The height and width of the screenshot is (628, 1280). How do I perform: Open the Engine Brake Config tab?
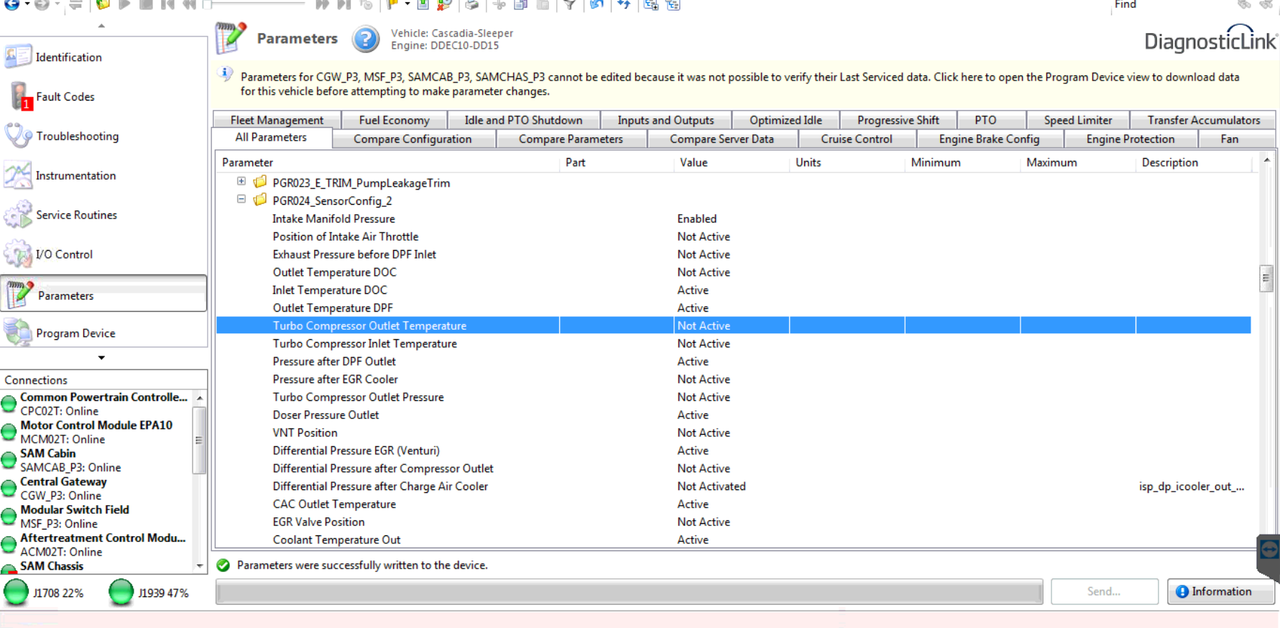click(989, 139)
